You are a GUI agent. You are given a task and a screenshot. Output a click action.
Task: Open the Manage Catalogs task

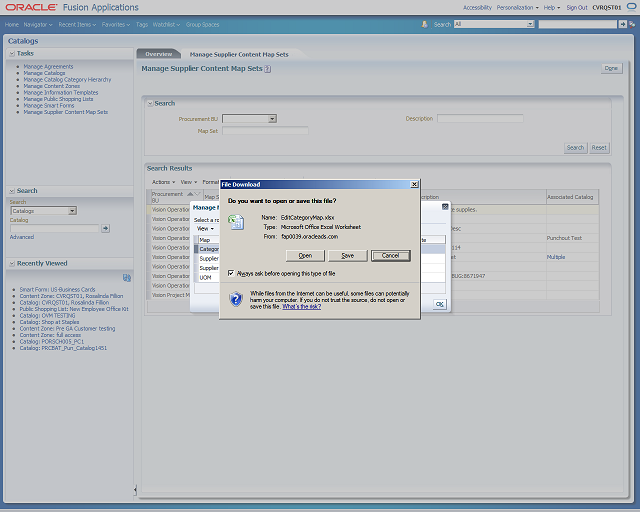click(44, 73)
